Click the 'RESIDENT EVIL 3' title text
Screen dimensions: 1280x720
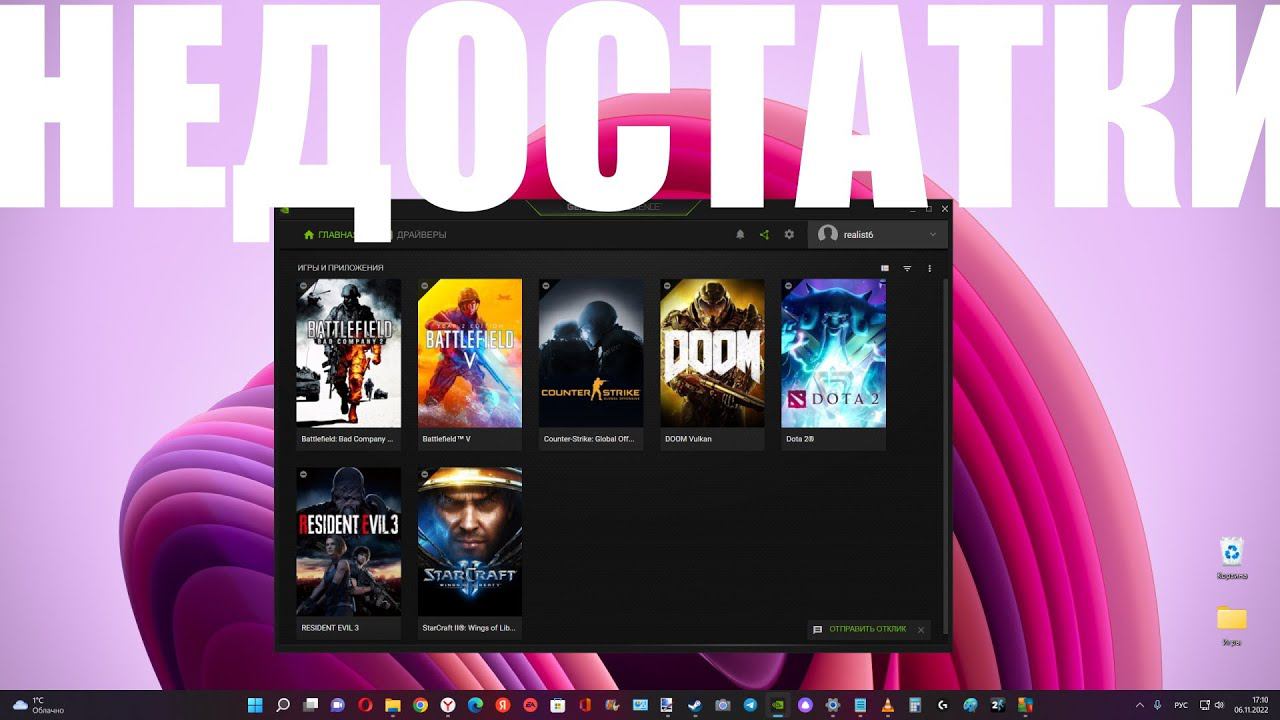[x=330, y=628]
